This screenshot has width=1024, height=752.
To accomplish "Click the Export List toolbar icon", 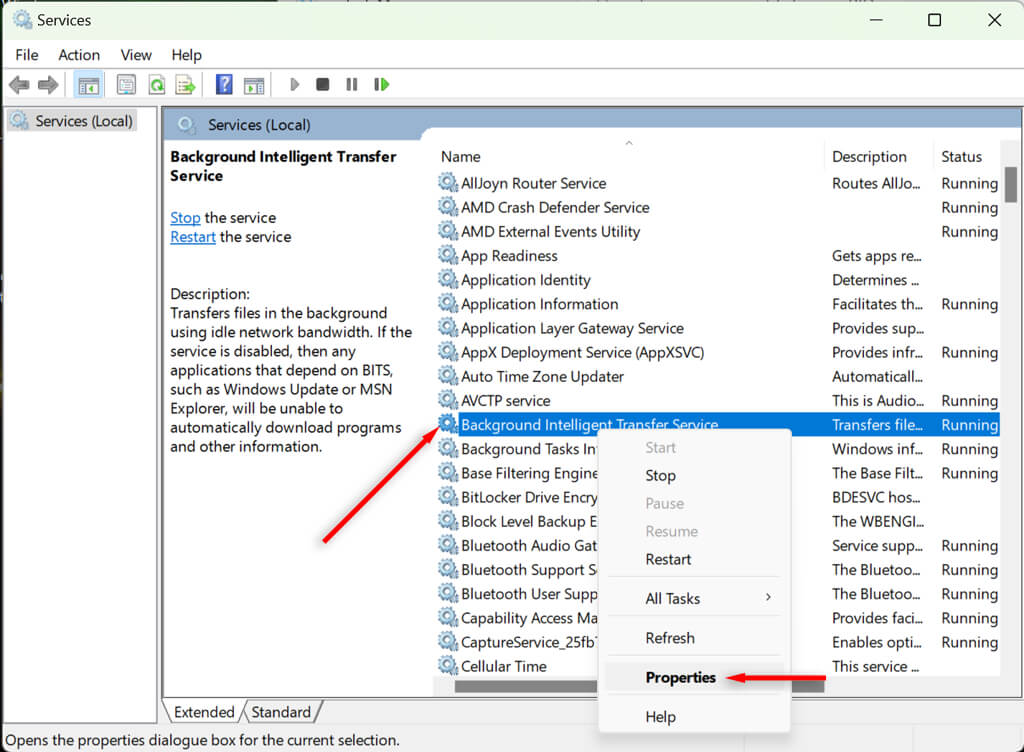I will [x=185, y=85].
